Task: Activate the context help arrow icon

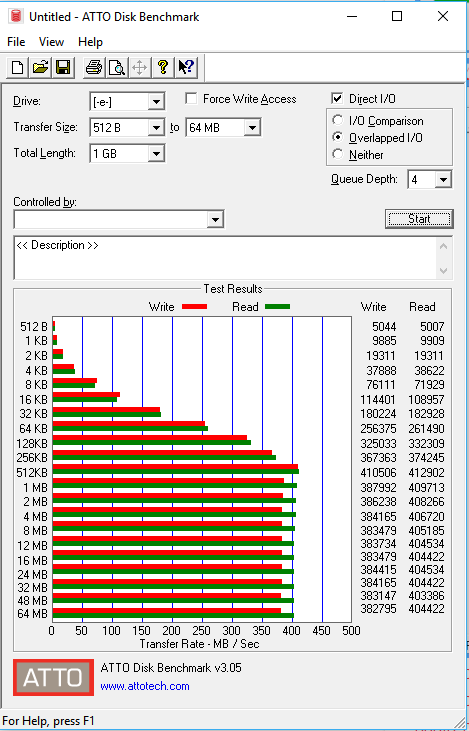Action: coord(186,68)
